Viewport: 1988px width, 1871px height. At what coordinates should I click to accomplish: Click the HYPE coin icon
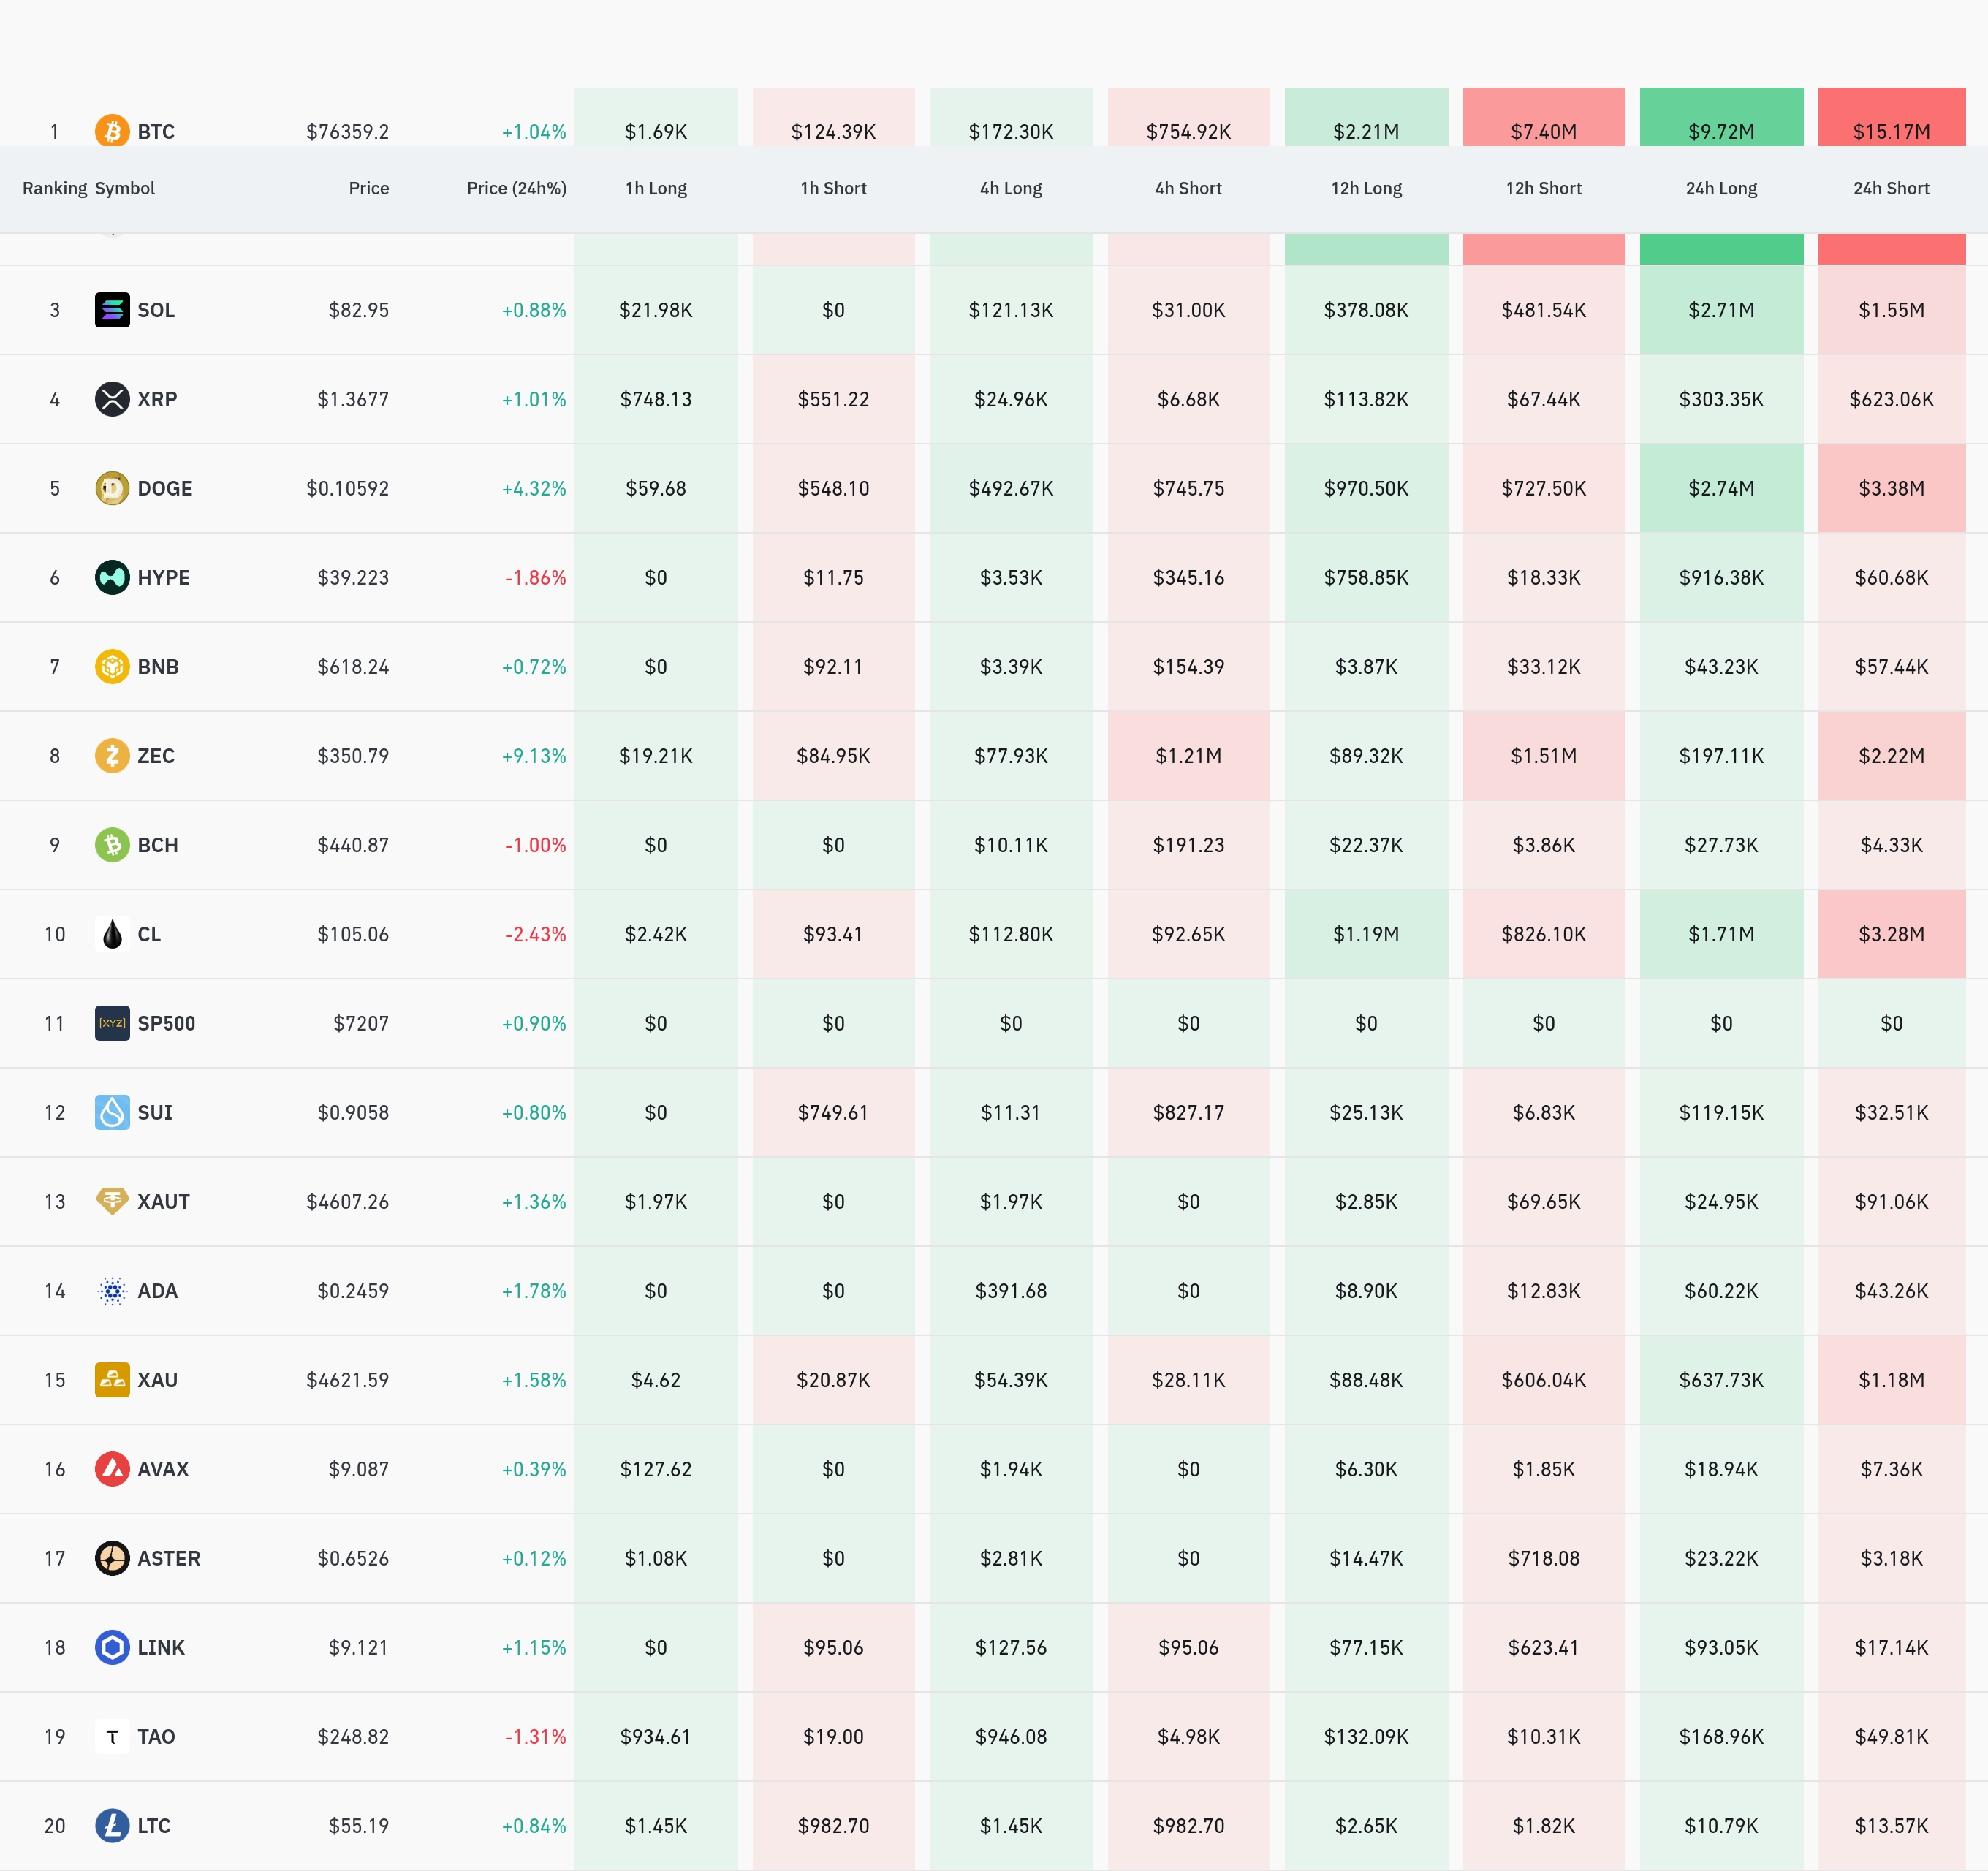click(x=112, y=577)
